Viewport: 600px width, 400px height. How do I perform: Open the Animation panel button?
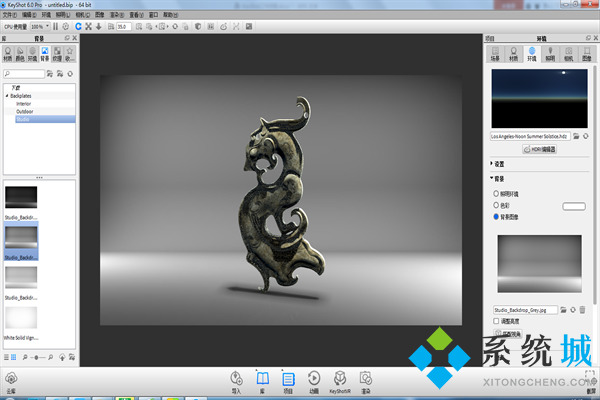314,380
